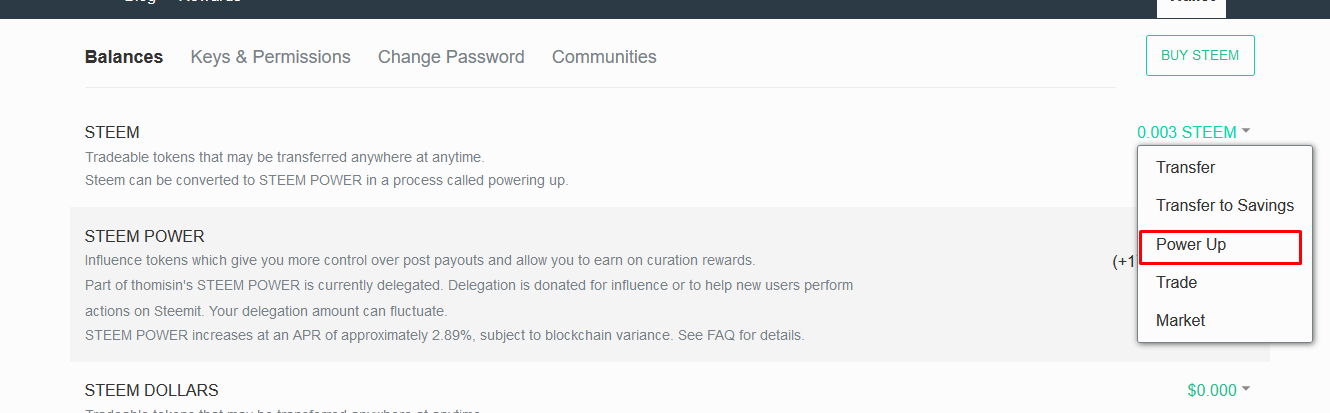Open the Communities tab
Viewport: 1330px width, 413px height.
pos(604,57)
